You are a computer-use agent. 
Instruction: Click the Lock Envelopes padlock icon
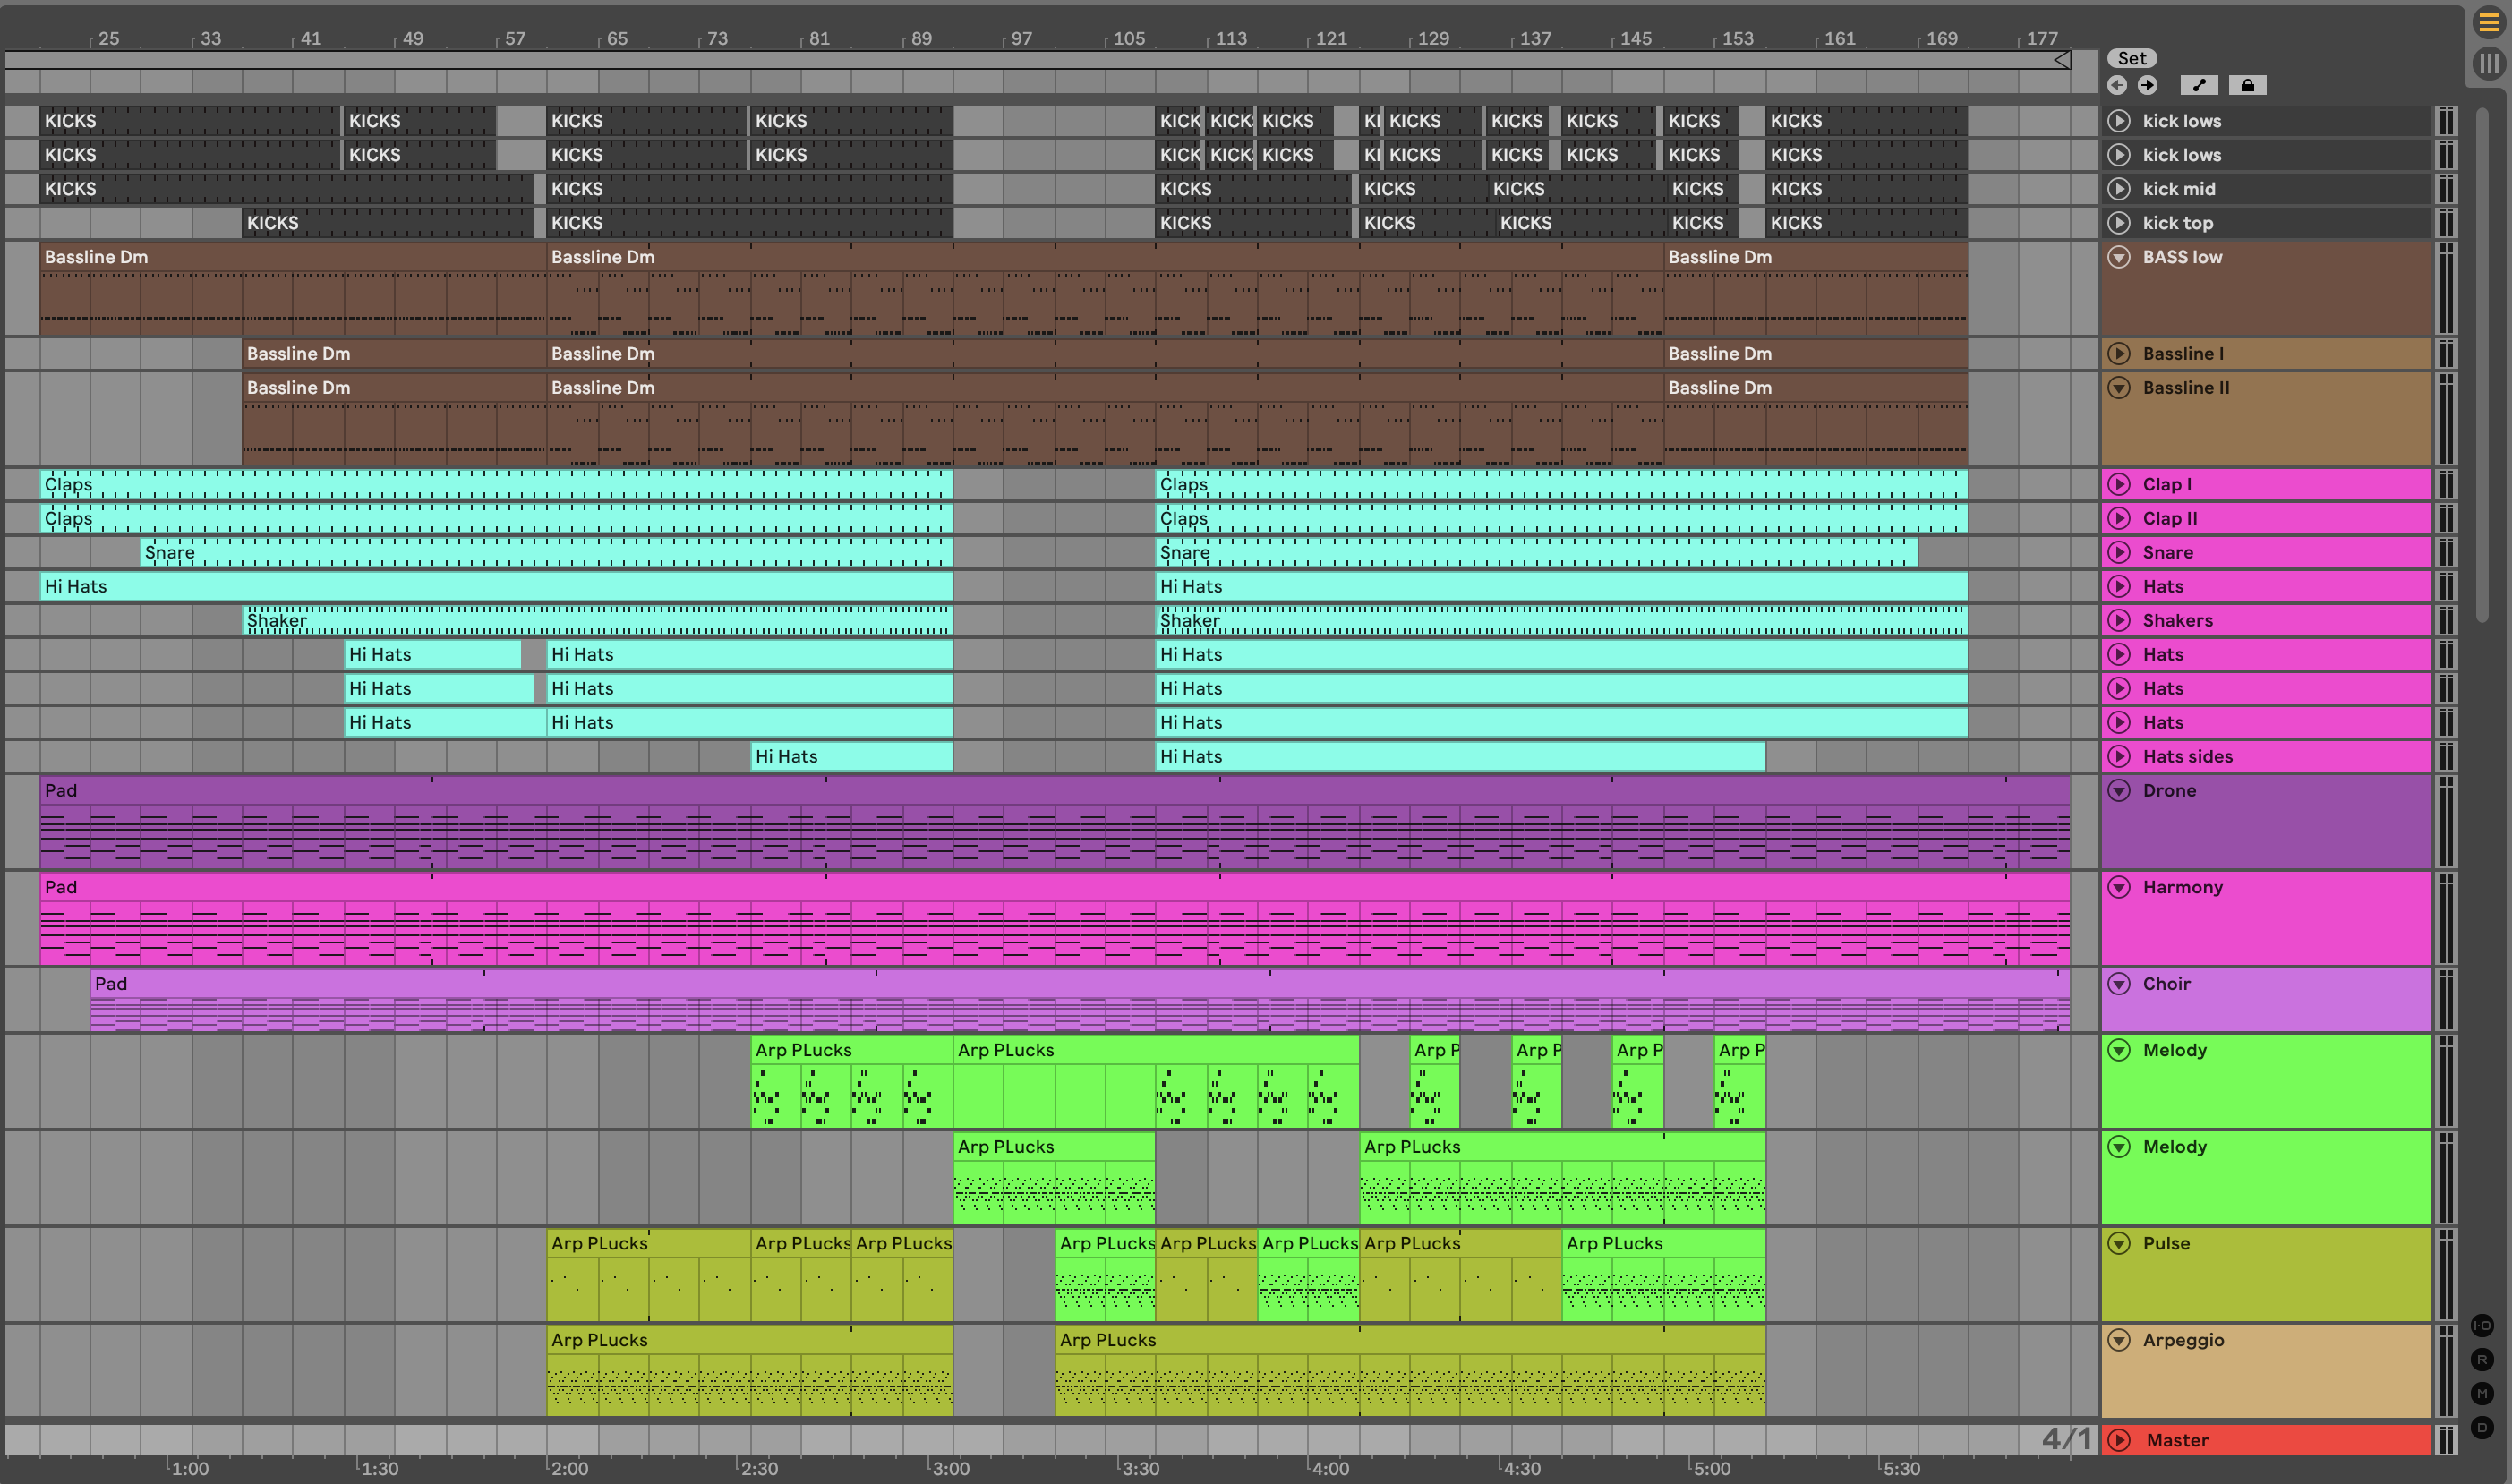pos(2247,85)
